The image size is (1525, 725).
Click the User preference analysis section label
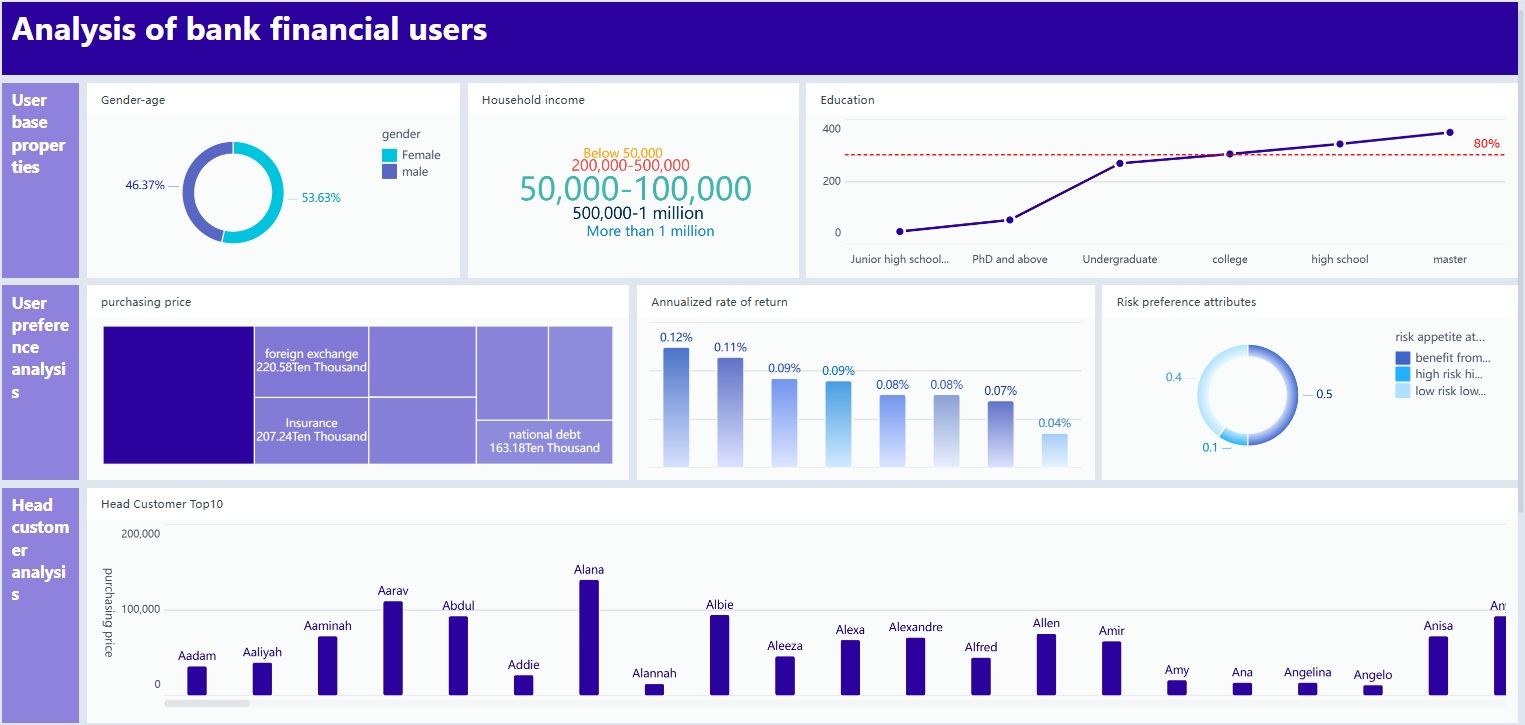[x=40, y=347]
